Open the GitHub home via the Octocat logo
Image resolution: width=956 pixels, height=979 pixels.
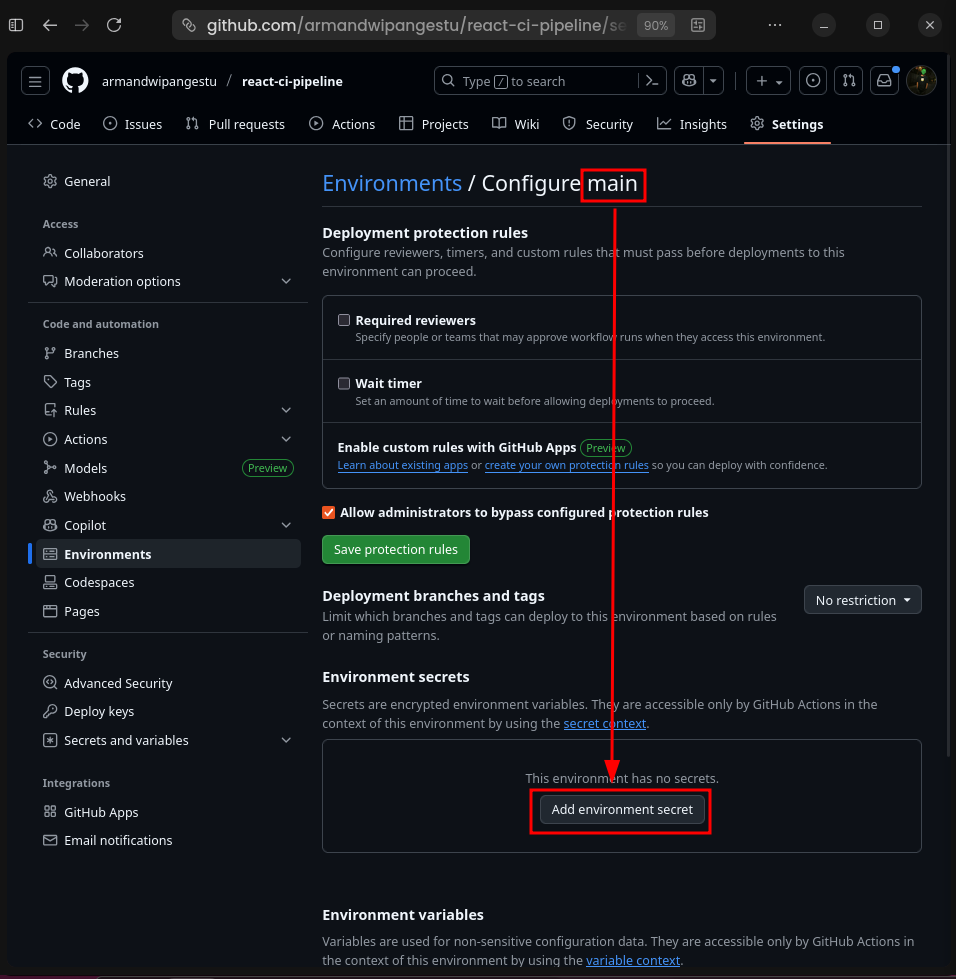click(75, 81)
